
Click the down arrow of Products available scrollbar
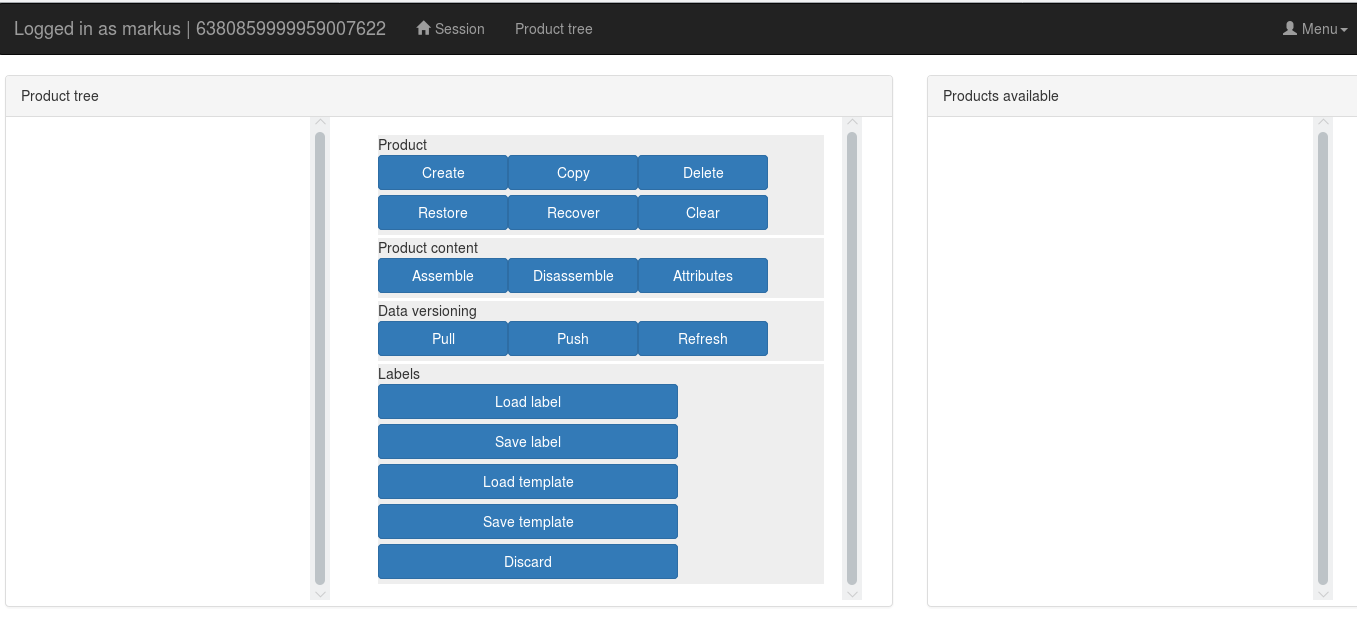pyautogui.click(x=1323, y=593)
